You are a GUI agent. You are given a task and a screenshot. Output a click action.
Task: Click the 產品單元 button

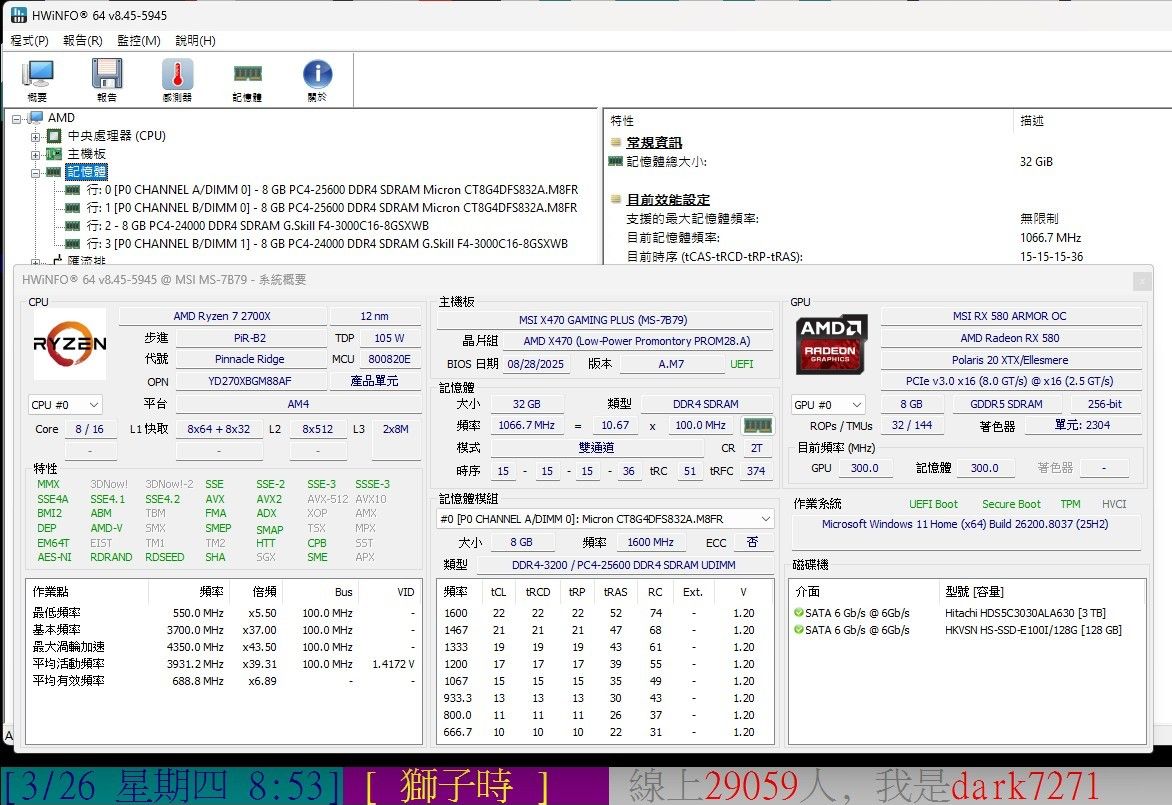tap(375, 381)
